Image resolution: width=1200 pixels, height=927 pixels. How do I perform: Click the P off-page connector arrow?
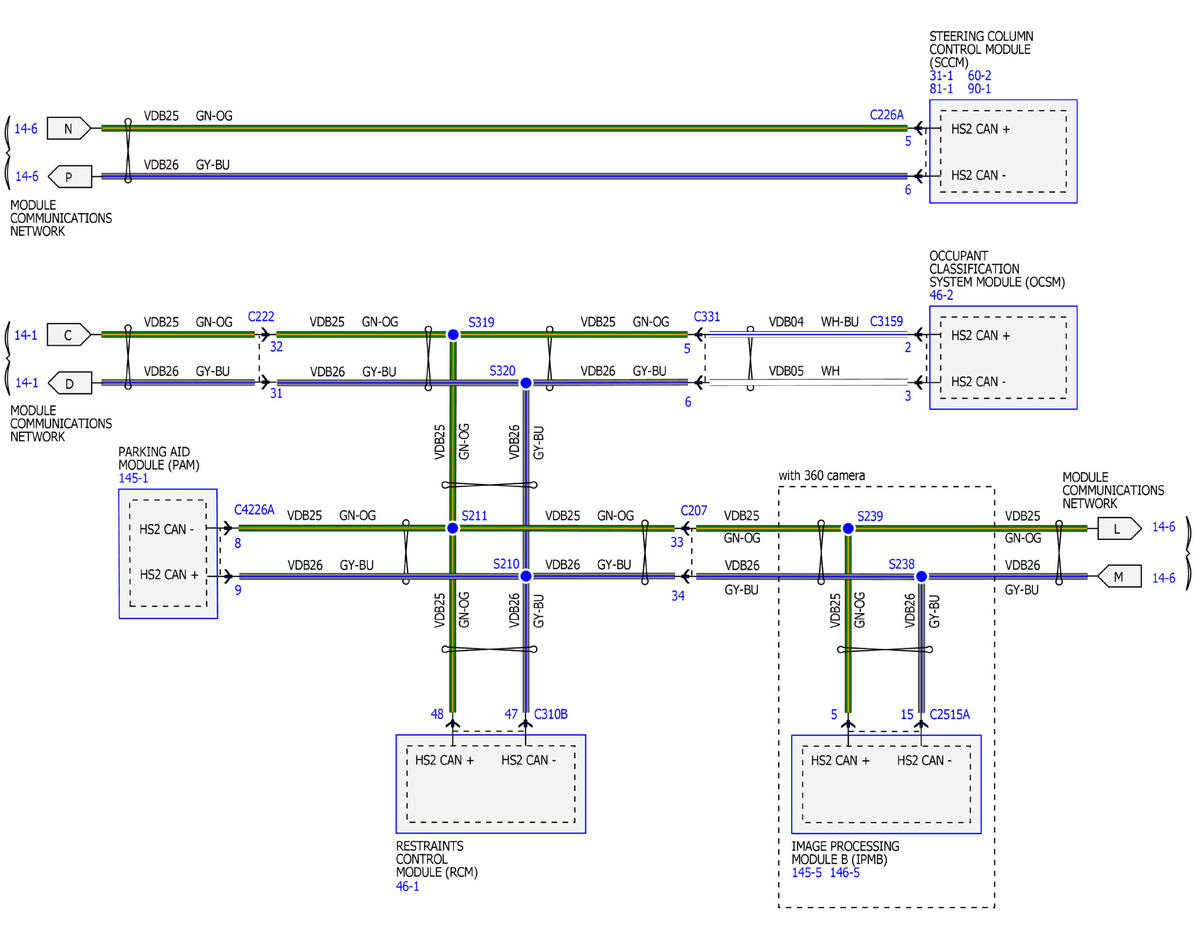coord(69,176)
